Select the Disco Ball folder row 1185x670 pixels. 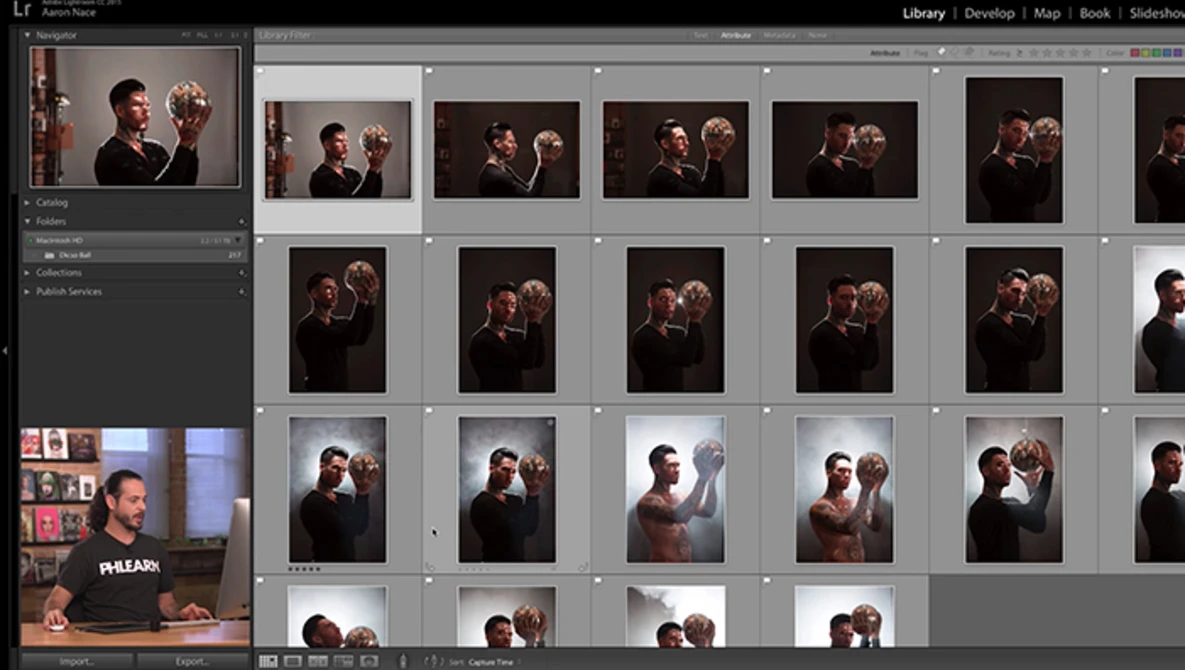(136, 255)
